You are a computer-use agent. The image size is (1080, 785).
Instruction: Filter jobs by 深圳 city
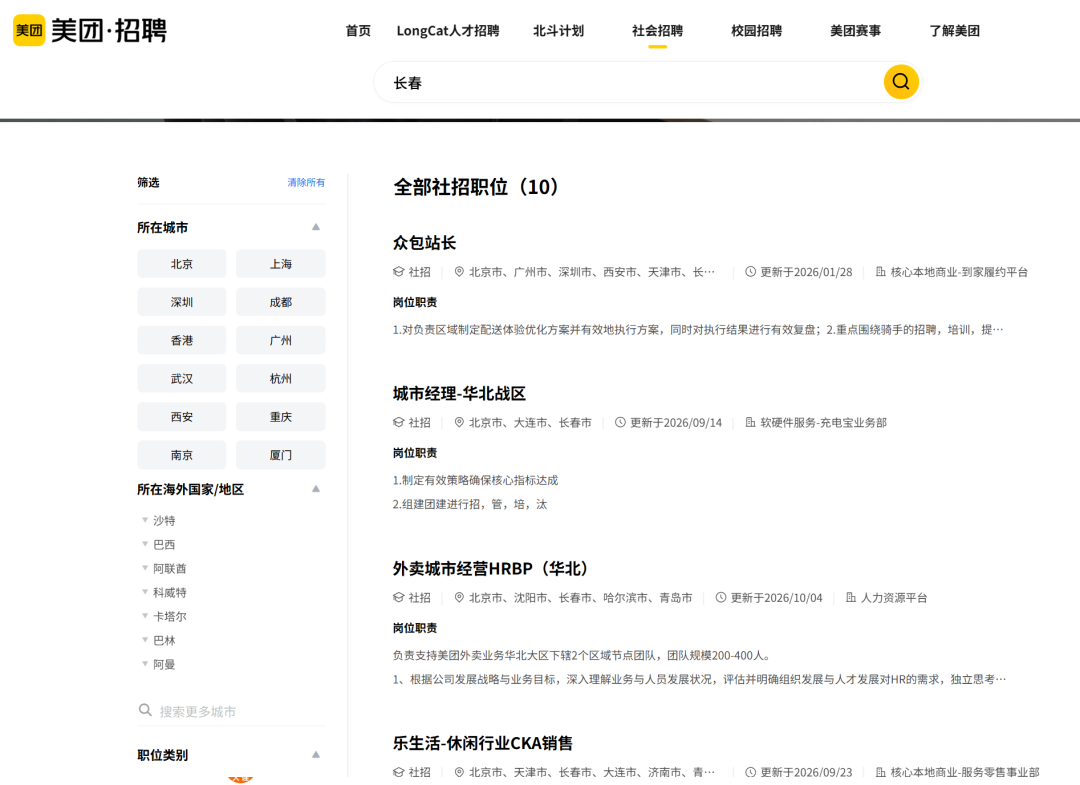pos(182,302)
